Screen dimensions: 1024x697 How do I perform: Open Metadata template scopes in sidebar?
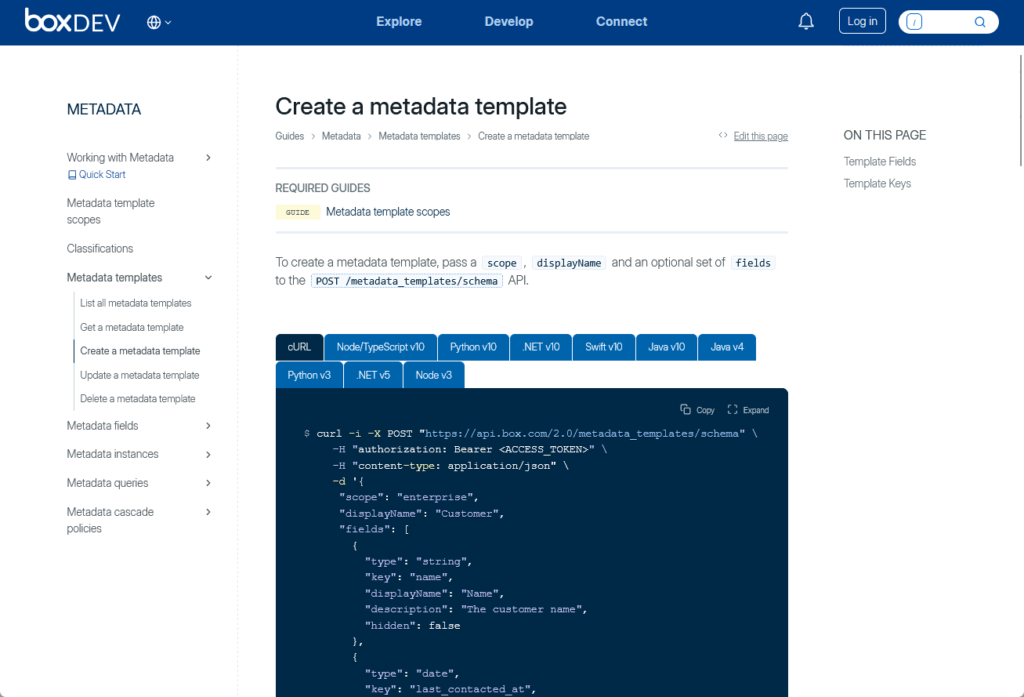(x=110, y=211)
